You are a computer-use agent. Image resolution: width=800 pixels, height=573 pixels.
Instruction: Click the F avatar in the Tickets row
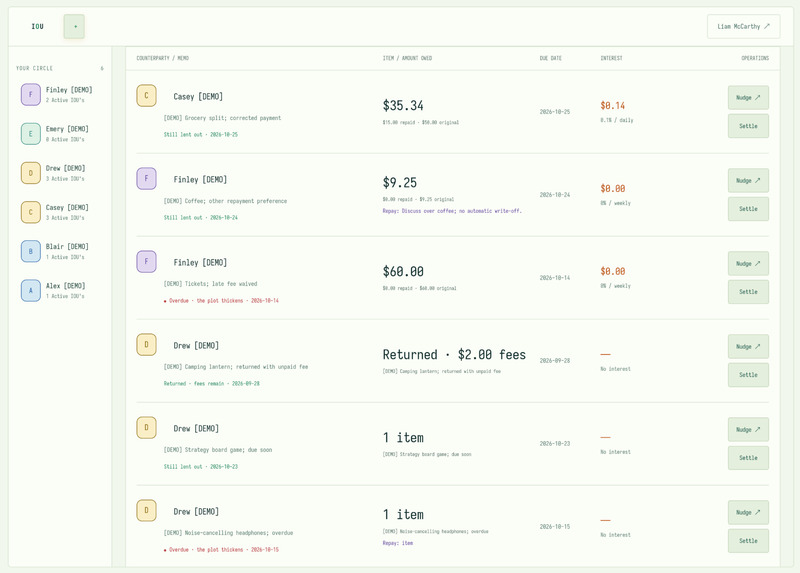click(146, 262)
